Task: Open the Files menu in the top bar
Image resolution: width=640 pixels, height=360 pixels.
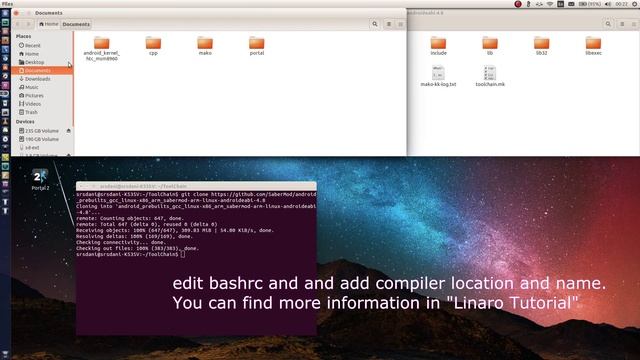Action: (7, 4)
